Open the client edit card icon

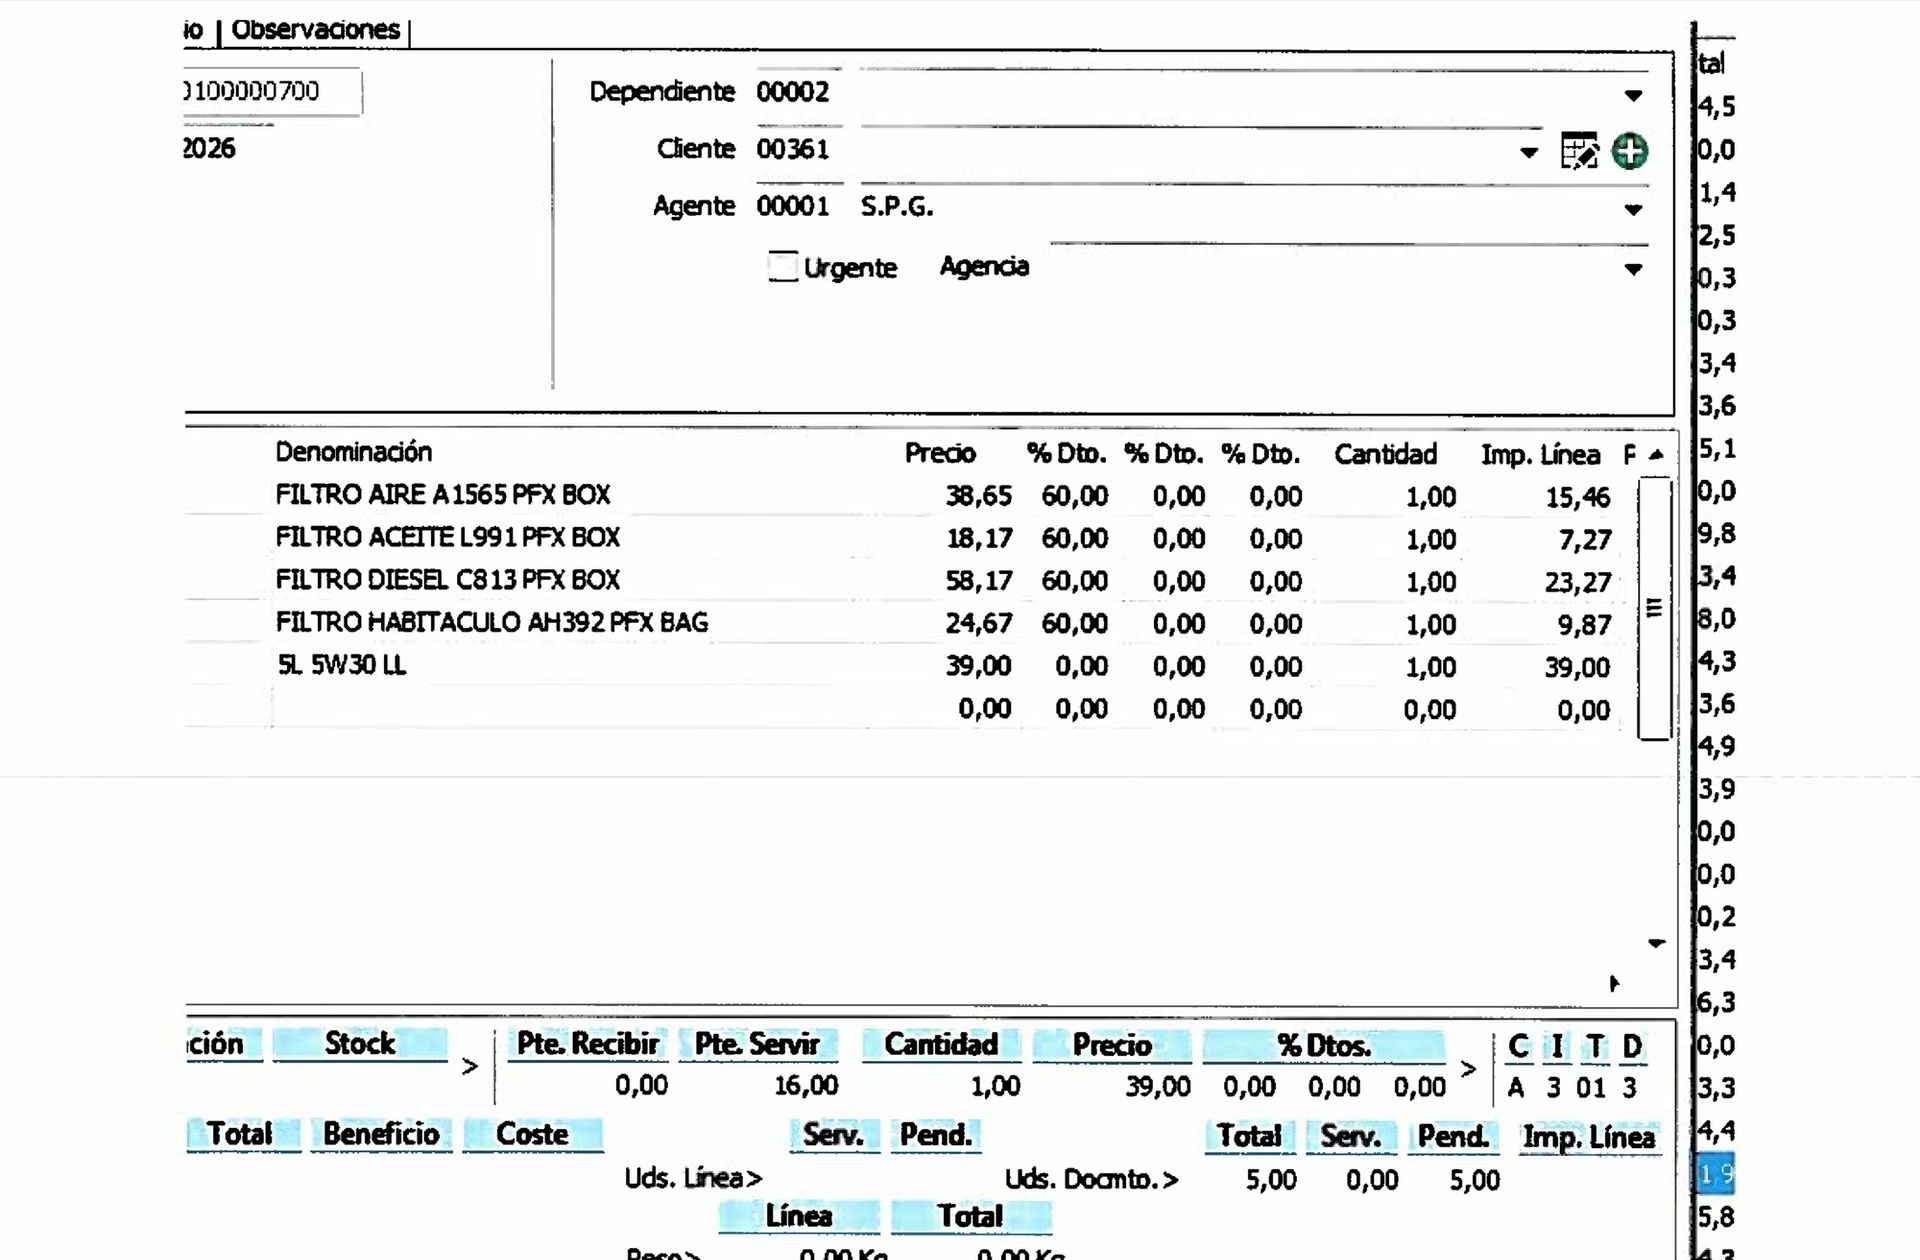click(1579, 151)
